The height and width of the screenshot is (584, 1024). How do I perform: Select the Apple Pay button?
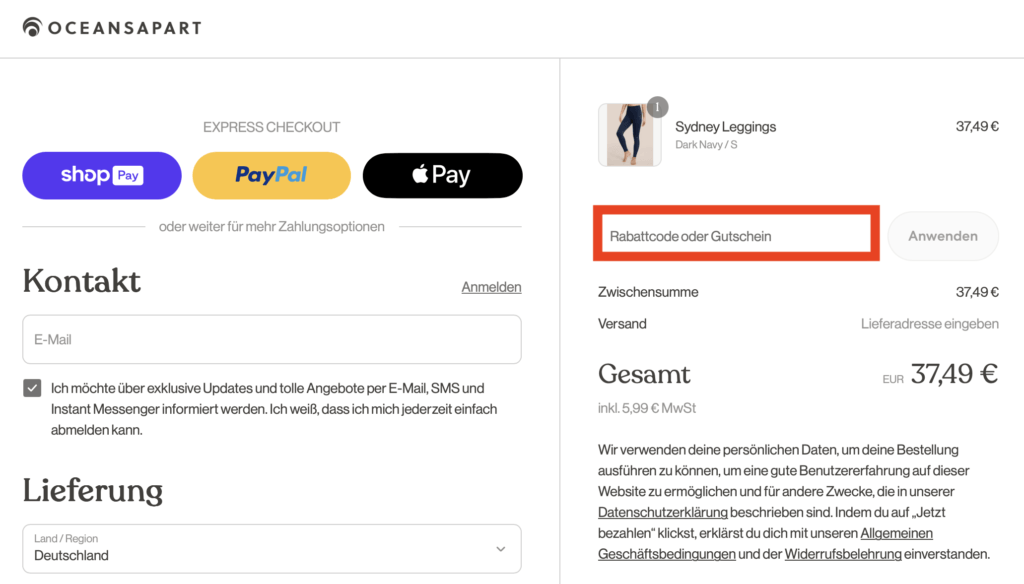[442, 176]
